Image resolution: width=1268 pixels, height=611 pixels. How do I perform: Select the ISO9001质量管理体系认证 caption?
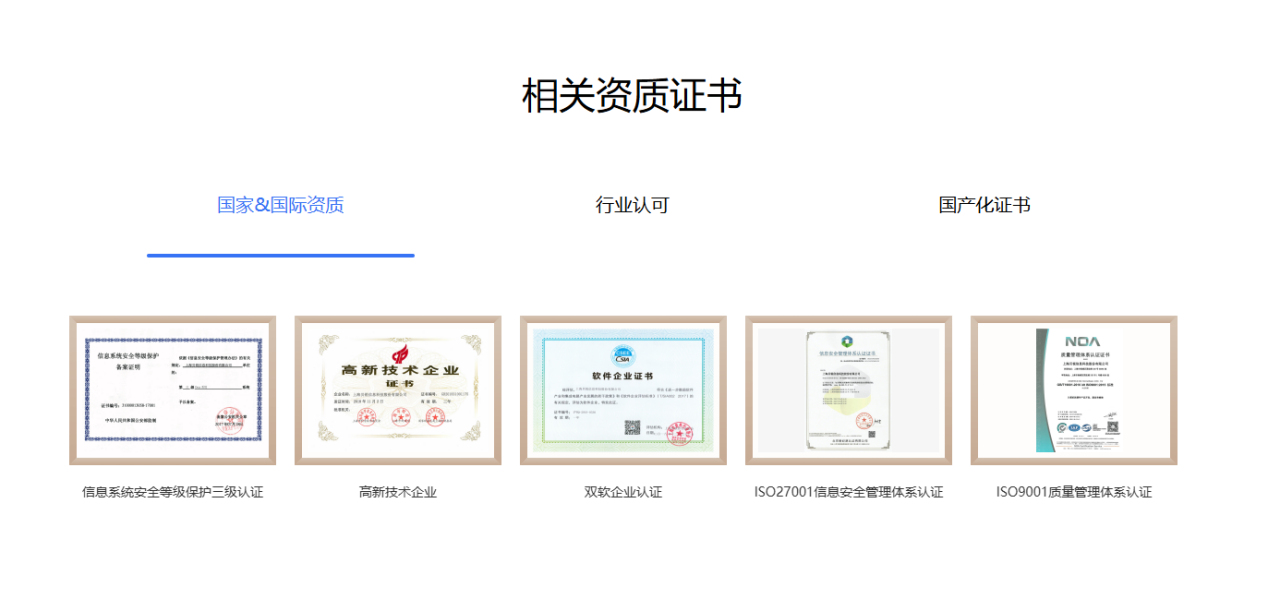pos(1073,492)
